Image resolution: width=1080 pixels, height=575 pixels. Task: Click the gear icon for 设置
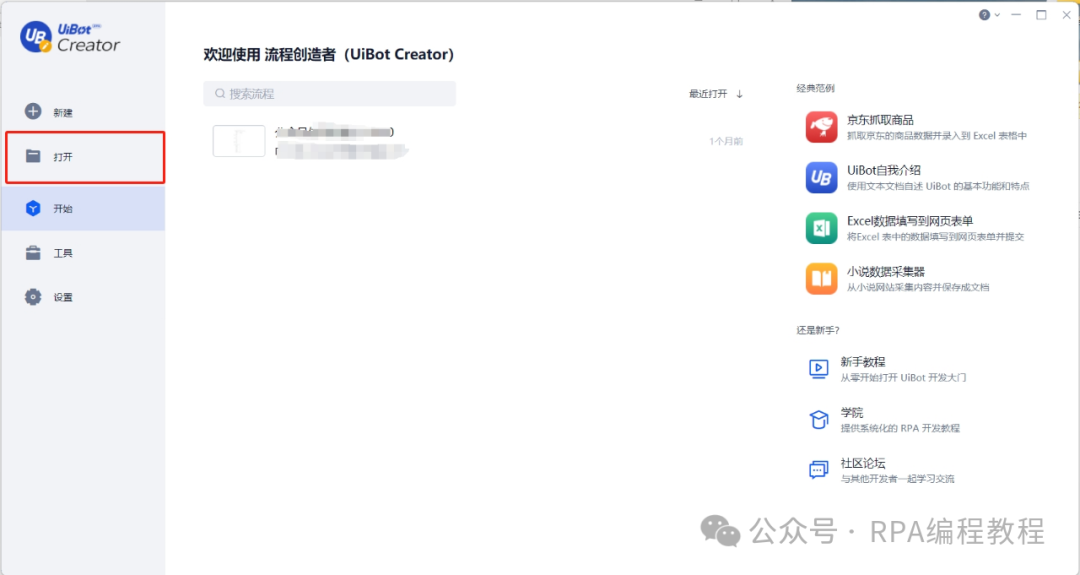click(x=33, y=297)
